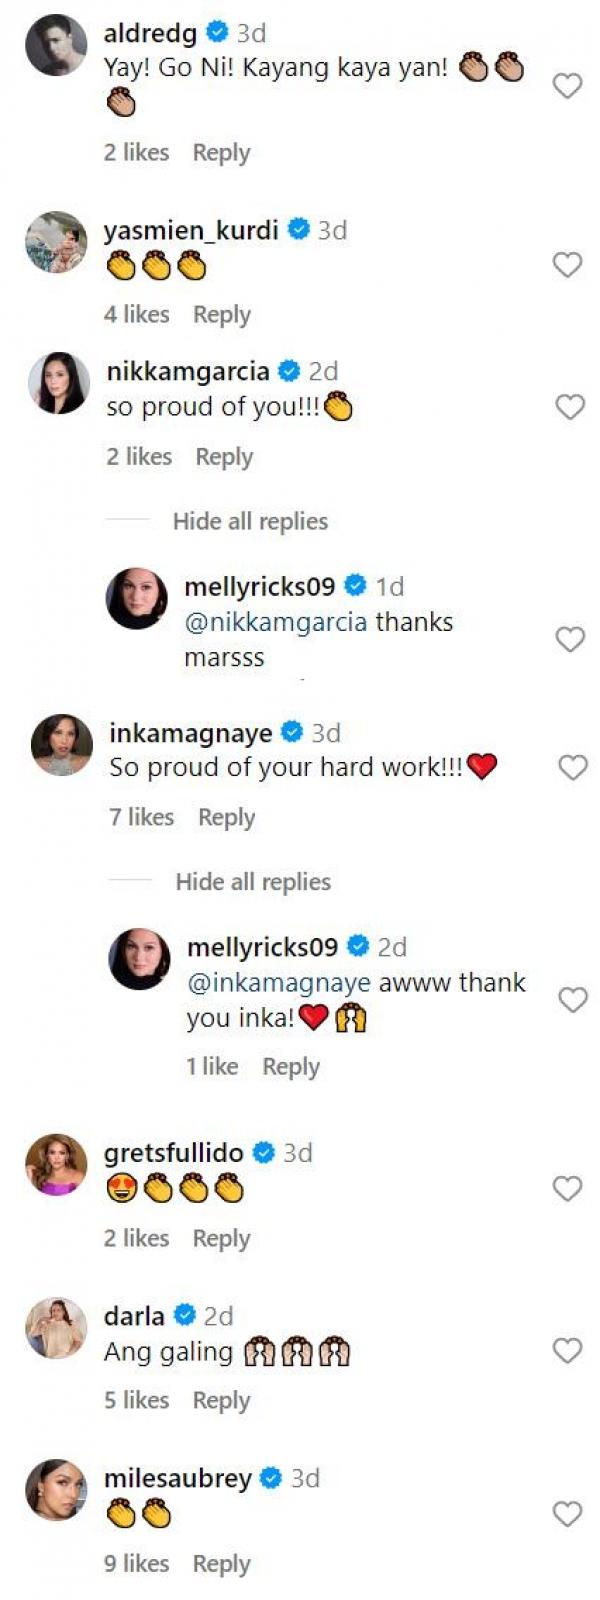Hide all replies under nikkamgarcia's comment

pyautogui.click(x=250, y=521)
